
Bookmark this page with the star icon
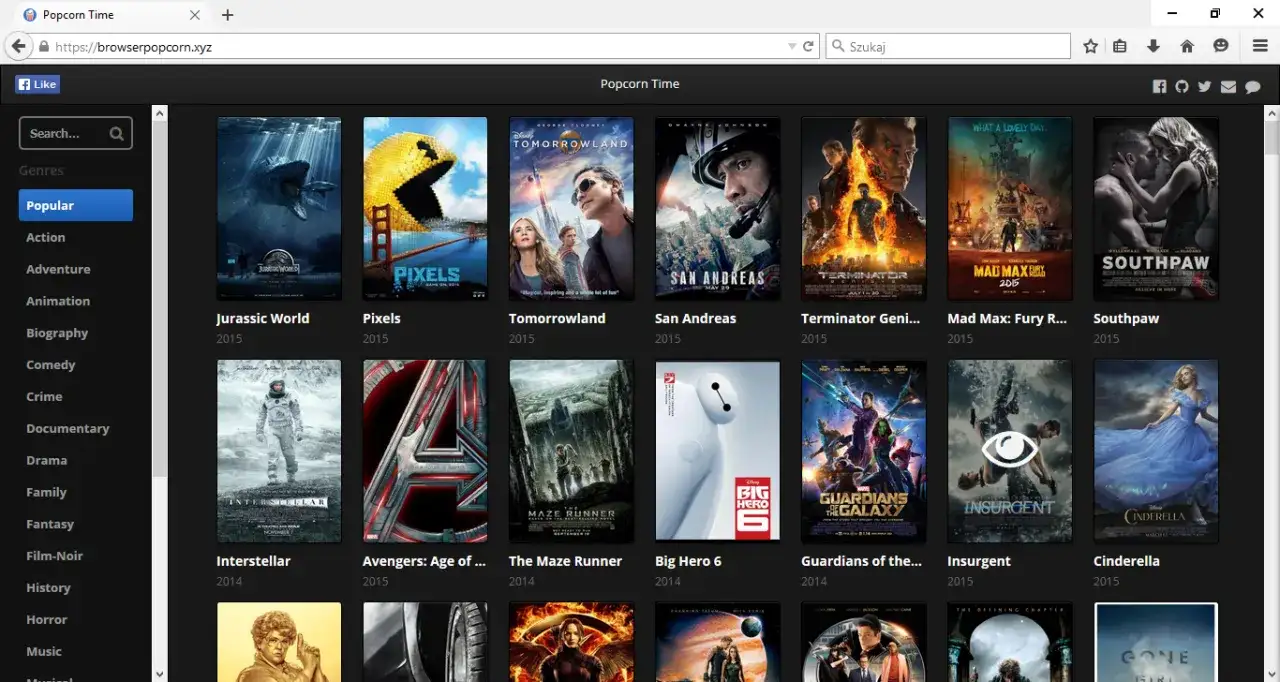point(1091,46)
